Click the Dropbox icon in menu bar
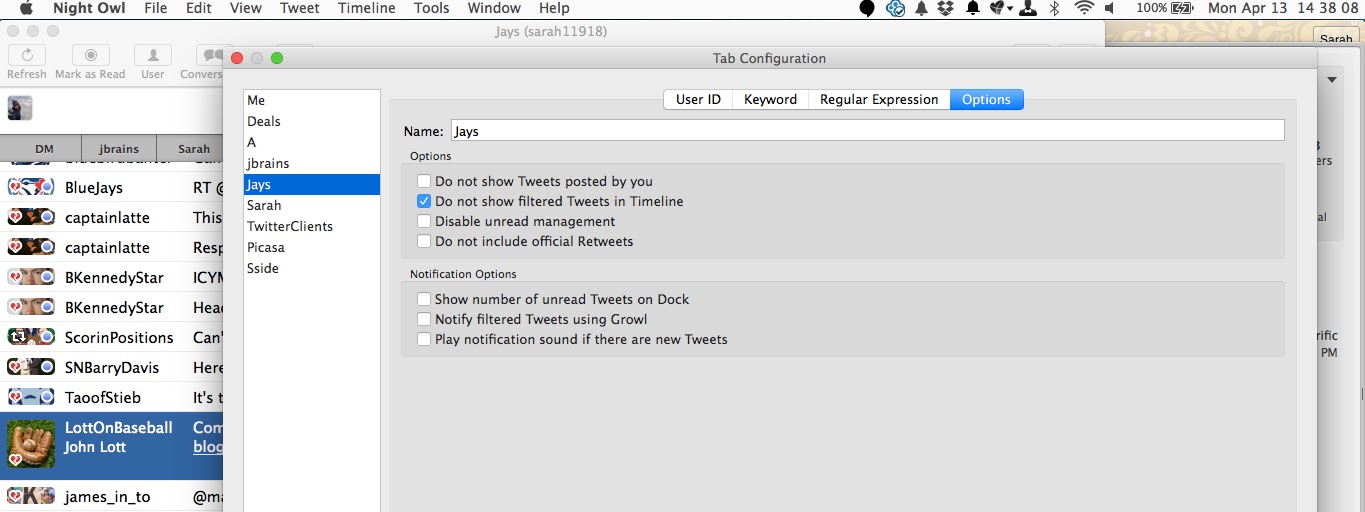 point(946,8)
